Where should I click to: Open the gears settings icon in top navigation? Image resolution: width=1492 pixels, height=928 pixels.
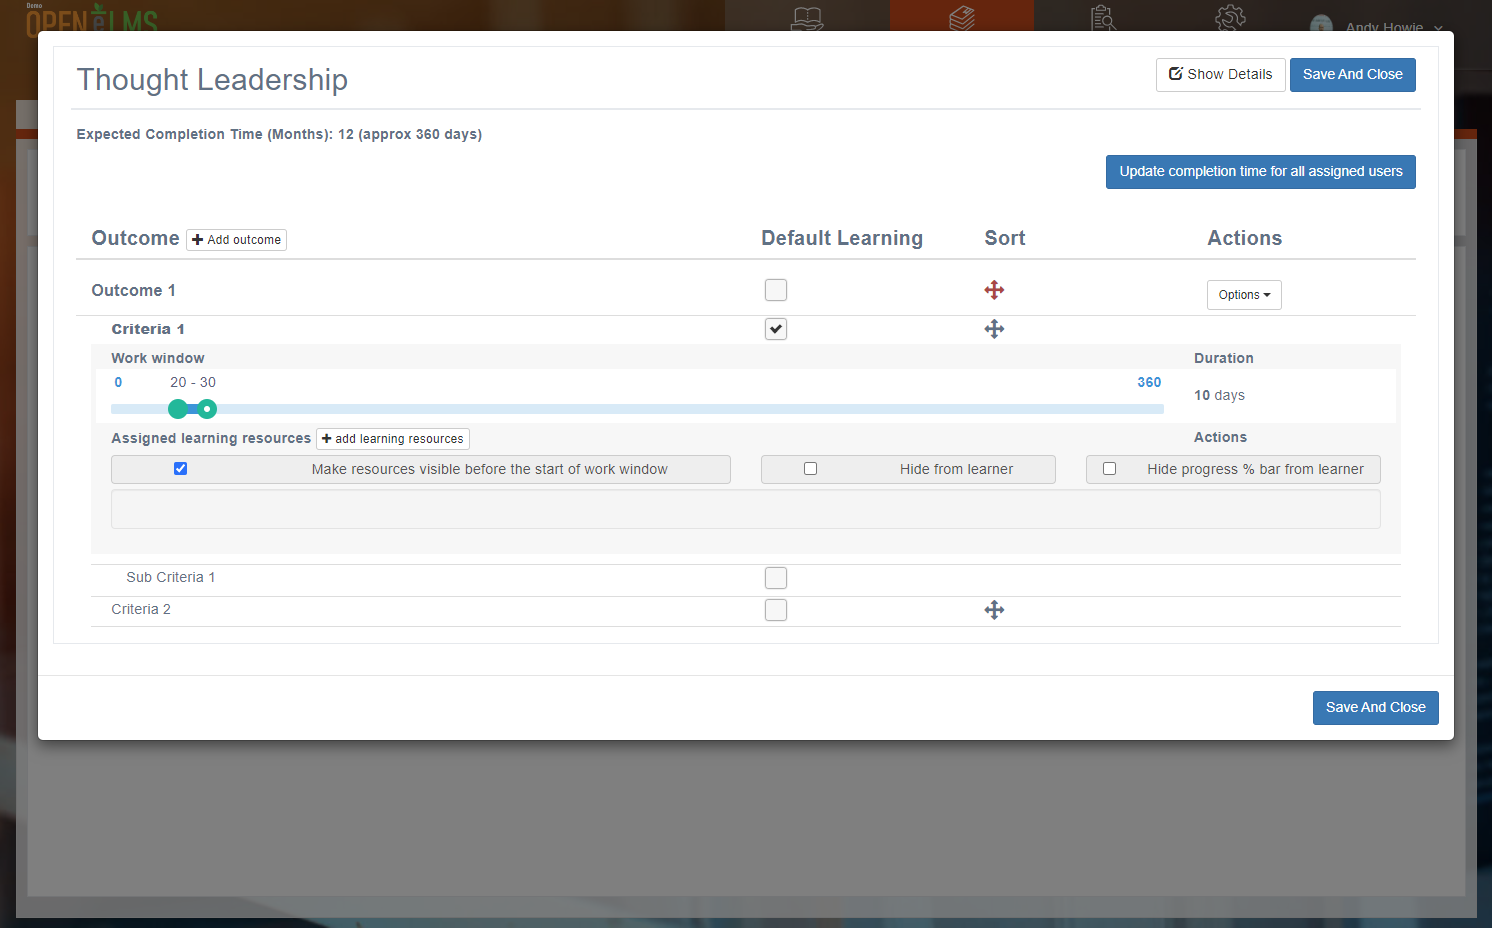click(1230, 18)
